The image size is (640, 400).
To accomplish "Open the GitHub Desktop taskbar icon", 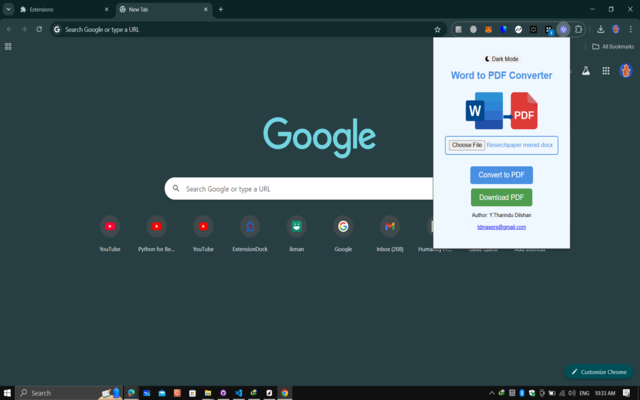I will pos(223,393).
